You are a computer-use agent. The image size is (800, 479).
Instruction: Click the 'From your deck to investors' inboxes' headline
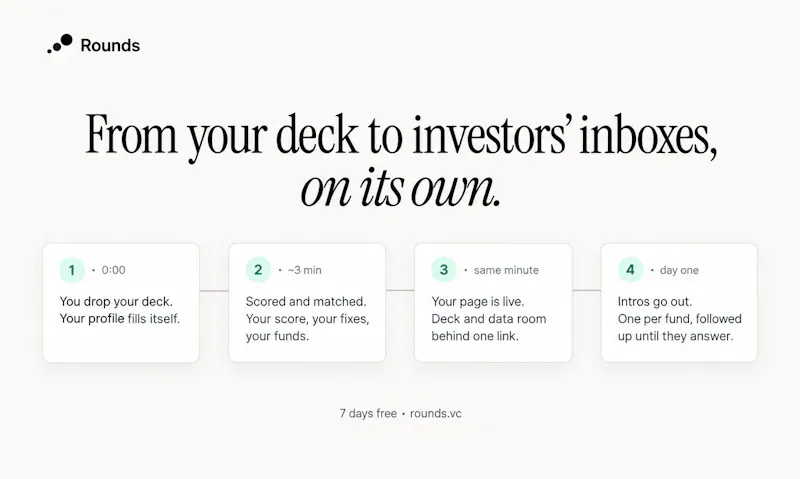pyautogui.click(x=402, y=135)
